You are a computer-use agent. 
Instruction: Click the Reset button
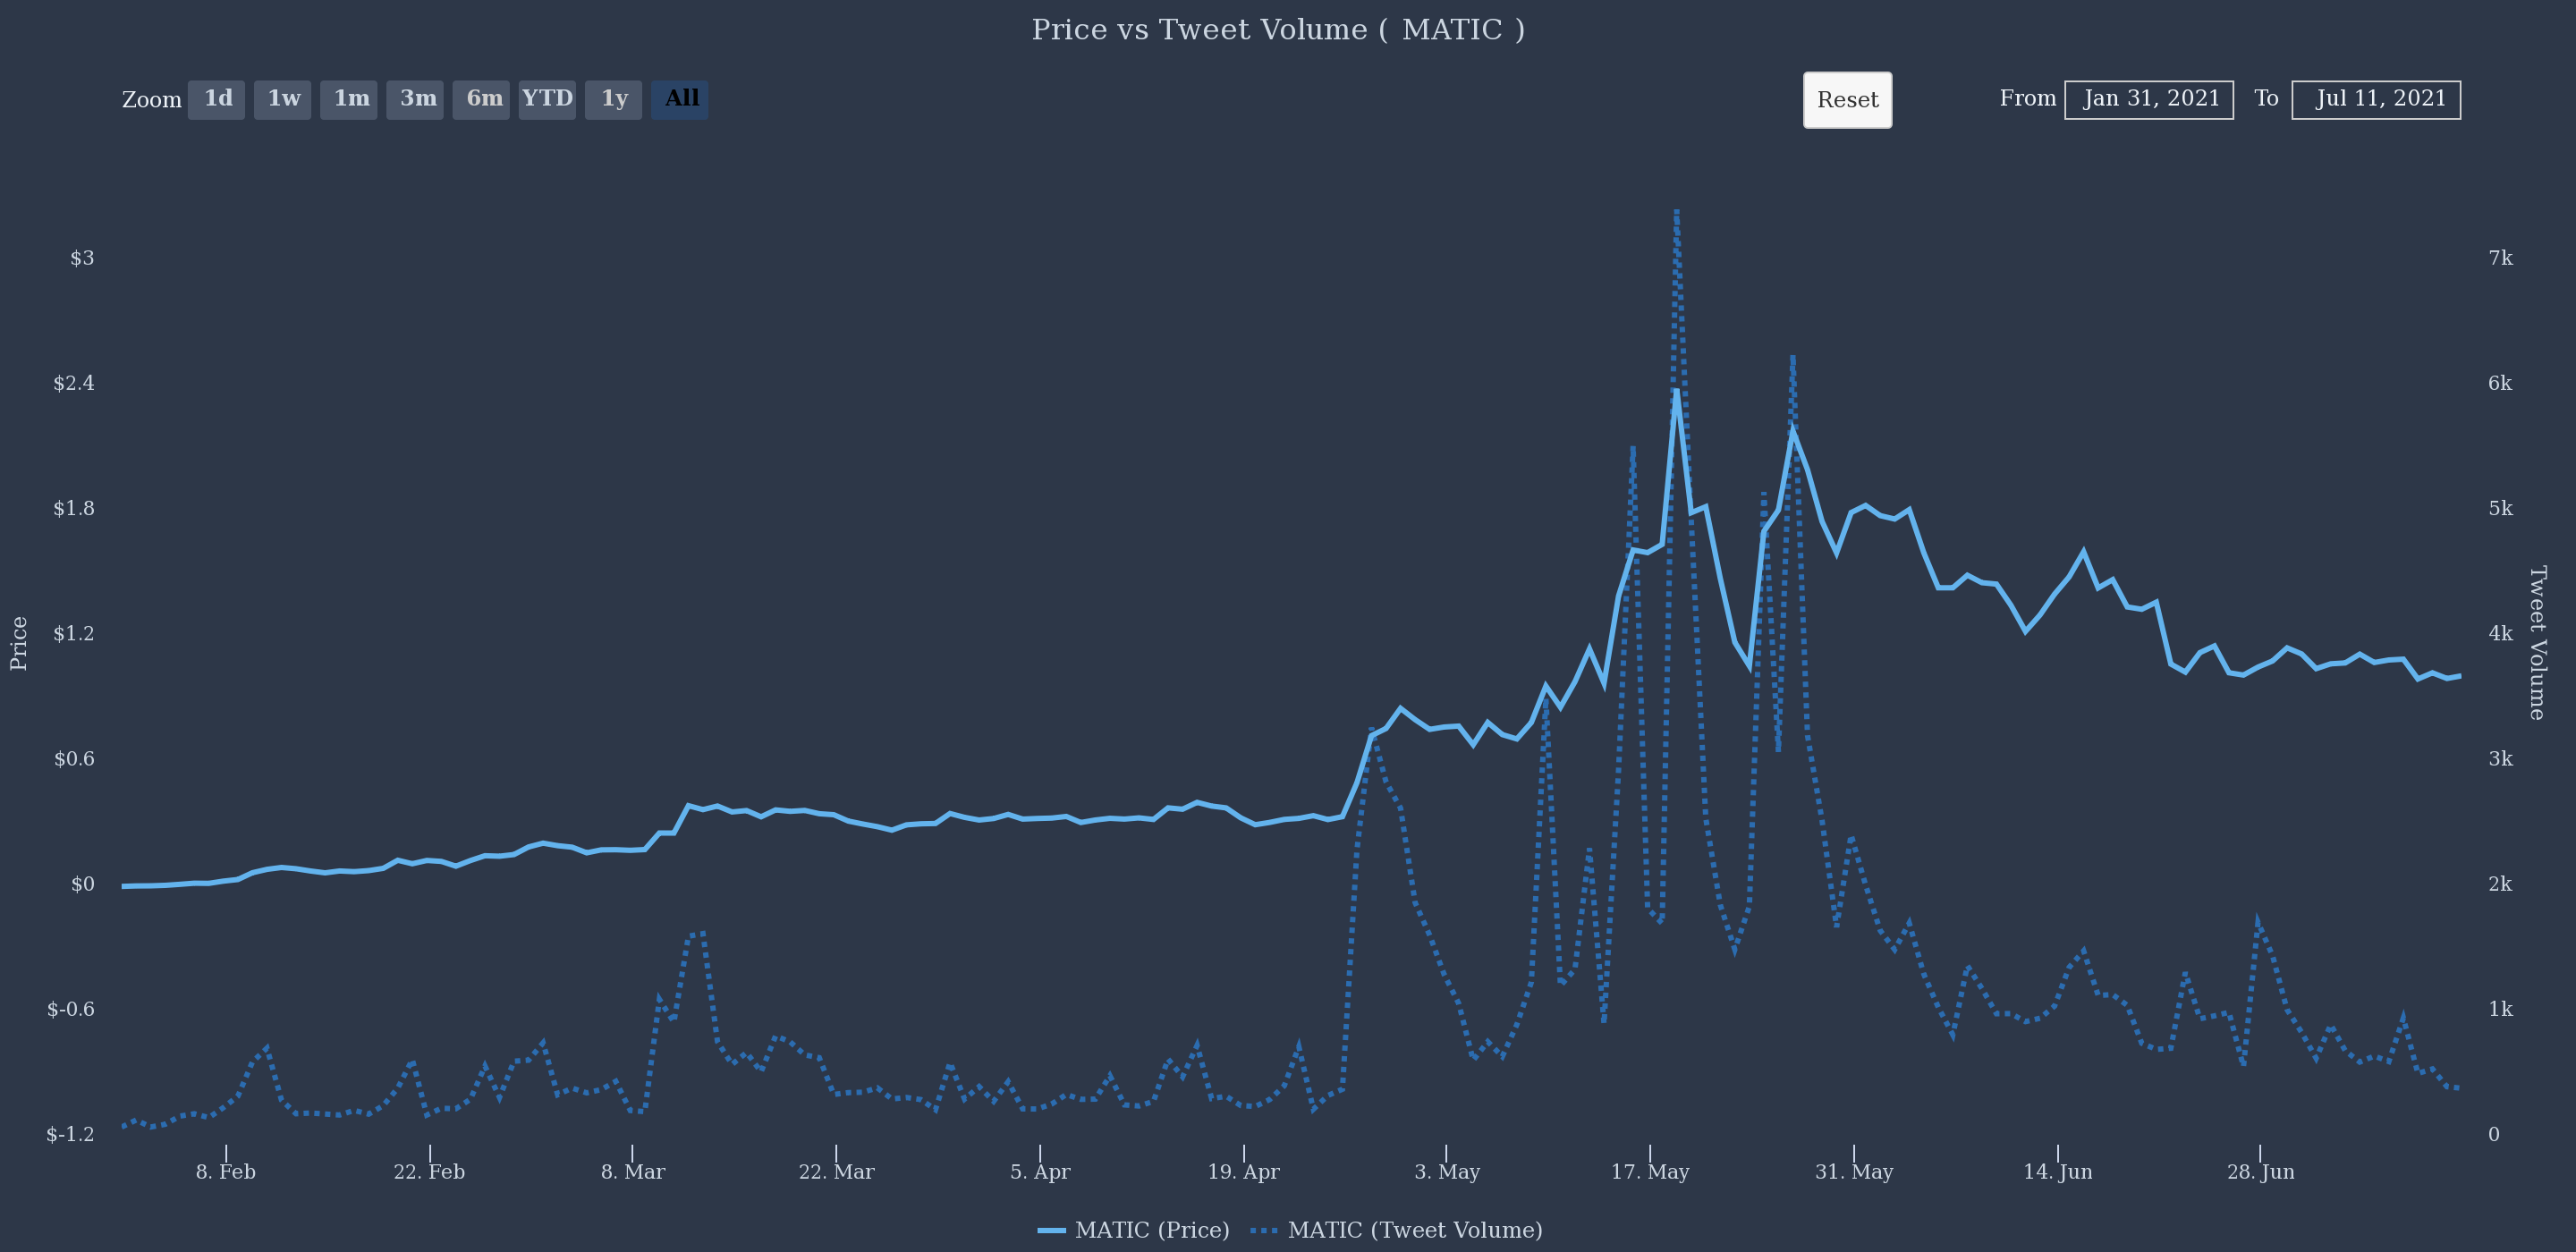pos(1847,100)
